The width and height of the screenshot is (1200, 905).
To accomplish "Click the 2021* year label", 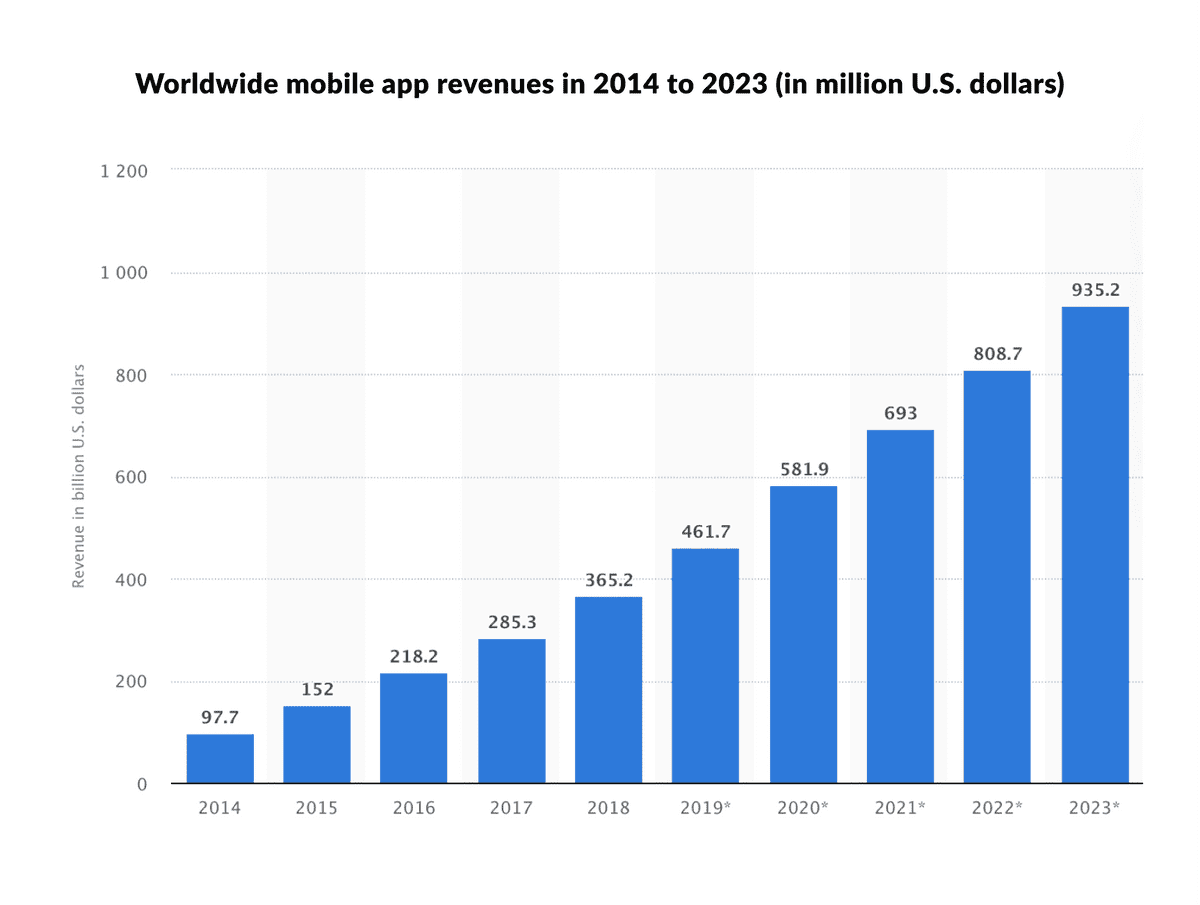I will click(901, 808).
